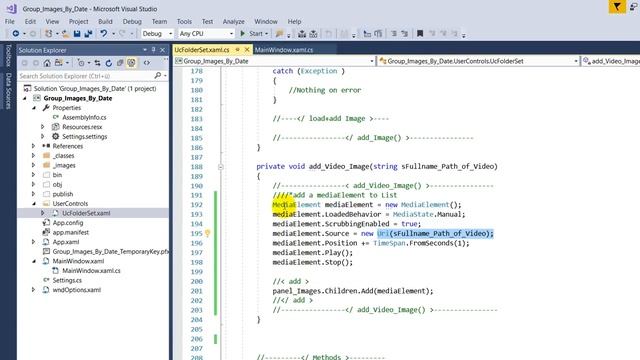640x360 pixels.
Task: Open the Debug menu
Action: (x=132, y=21)
